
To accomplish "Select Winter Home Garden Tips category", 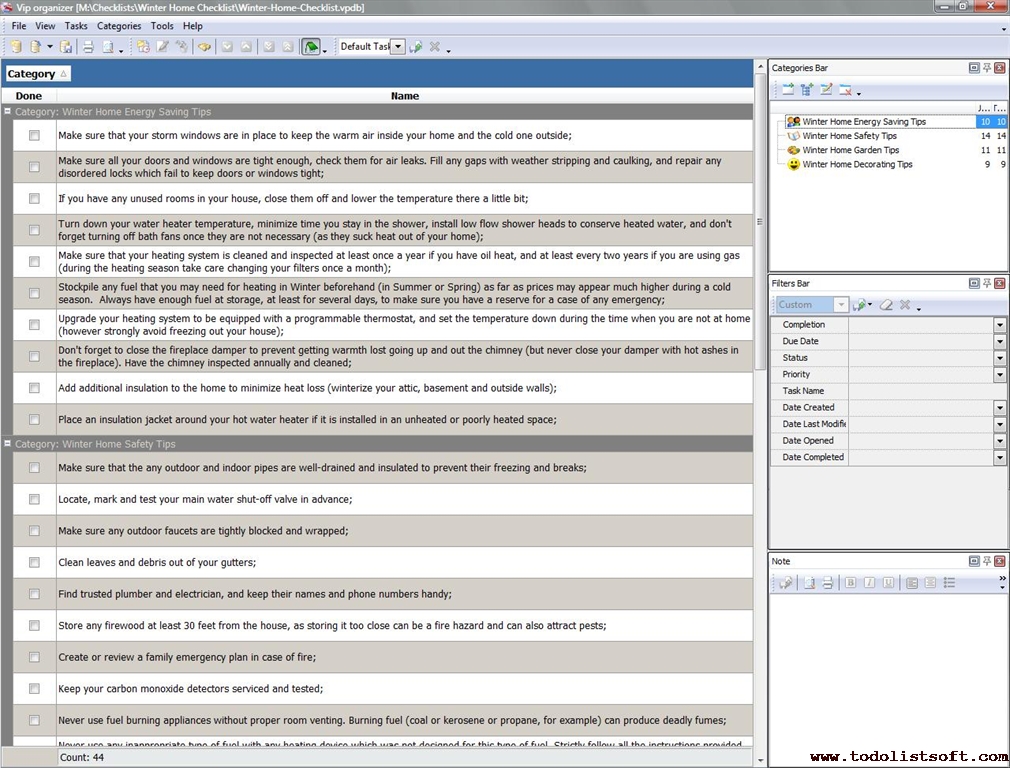I will 850,150.
